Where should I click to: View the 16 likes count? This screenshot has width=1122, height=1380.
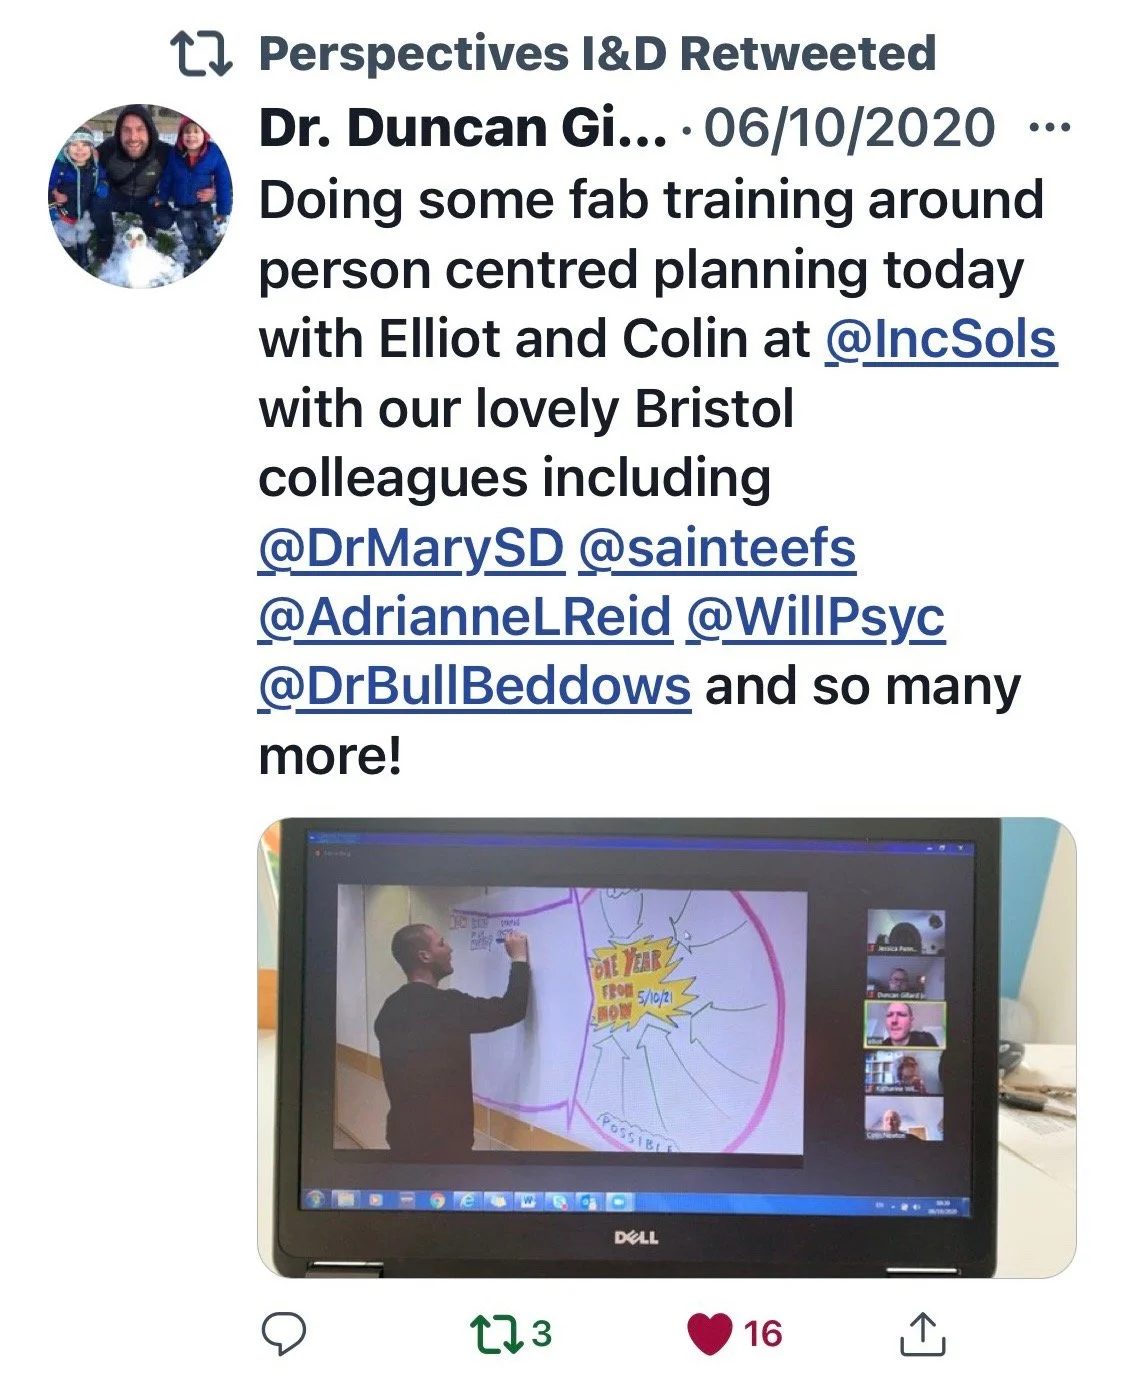click(x=762, y=1334)
